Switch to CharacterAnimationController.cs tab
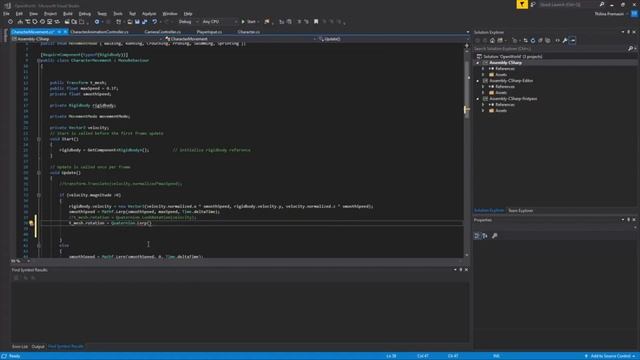 click(x=99, y=32)
